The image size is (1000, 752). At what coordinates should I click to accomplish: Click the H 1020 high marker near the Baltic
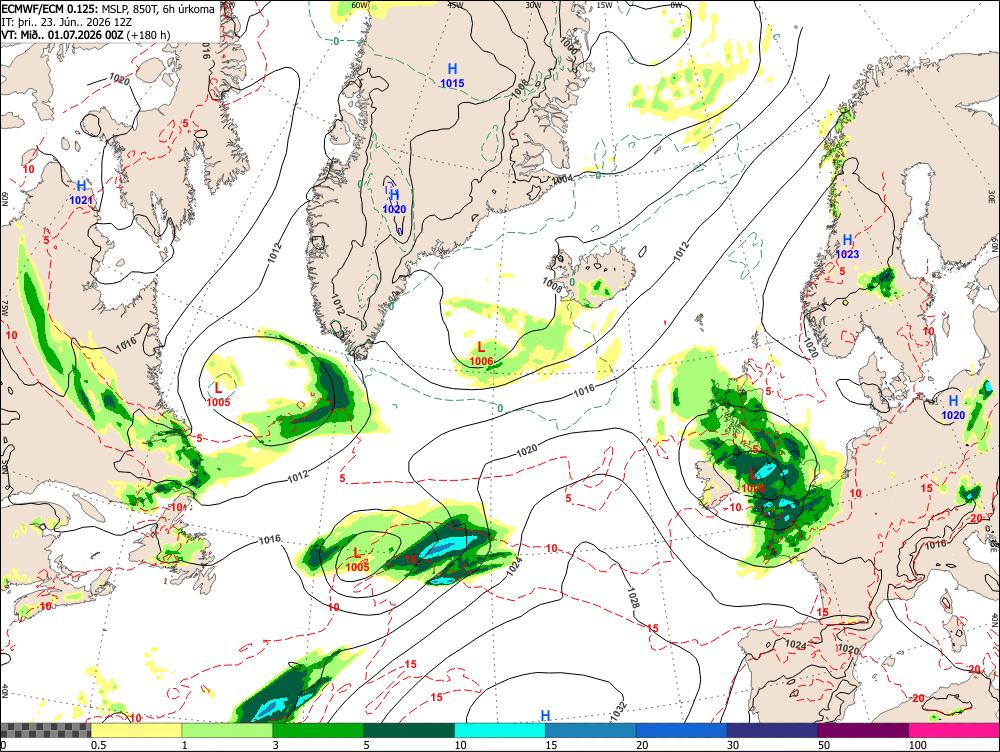click(953, 408)
